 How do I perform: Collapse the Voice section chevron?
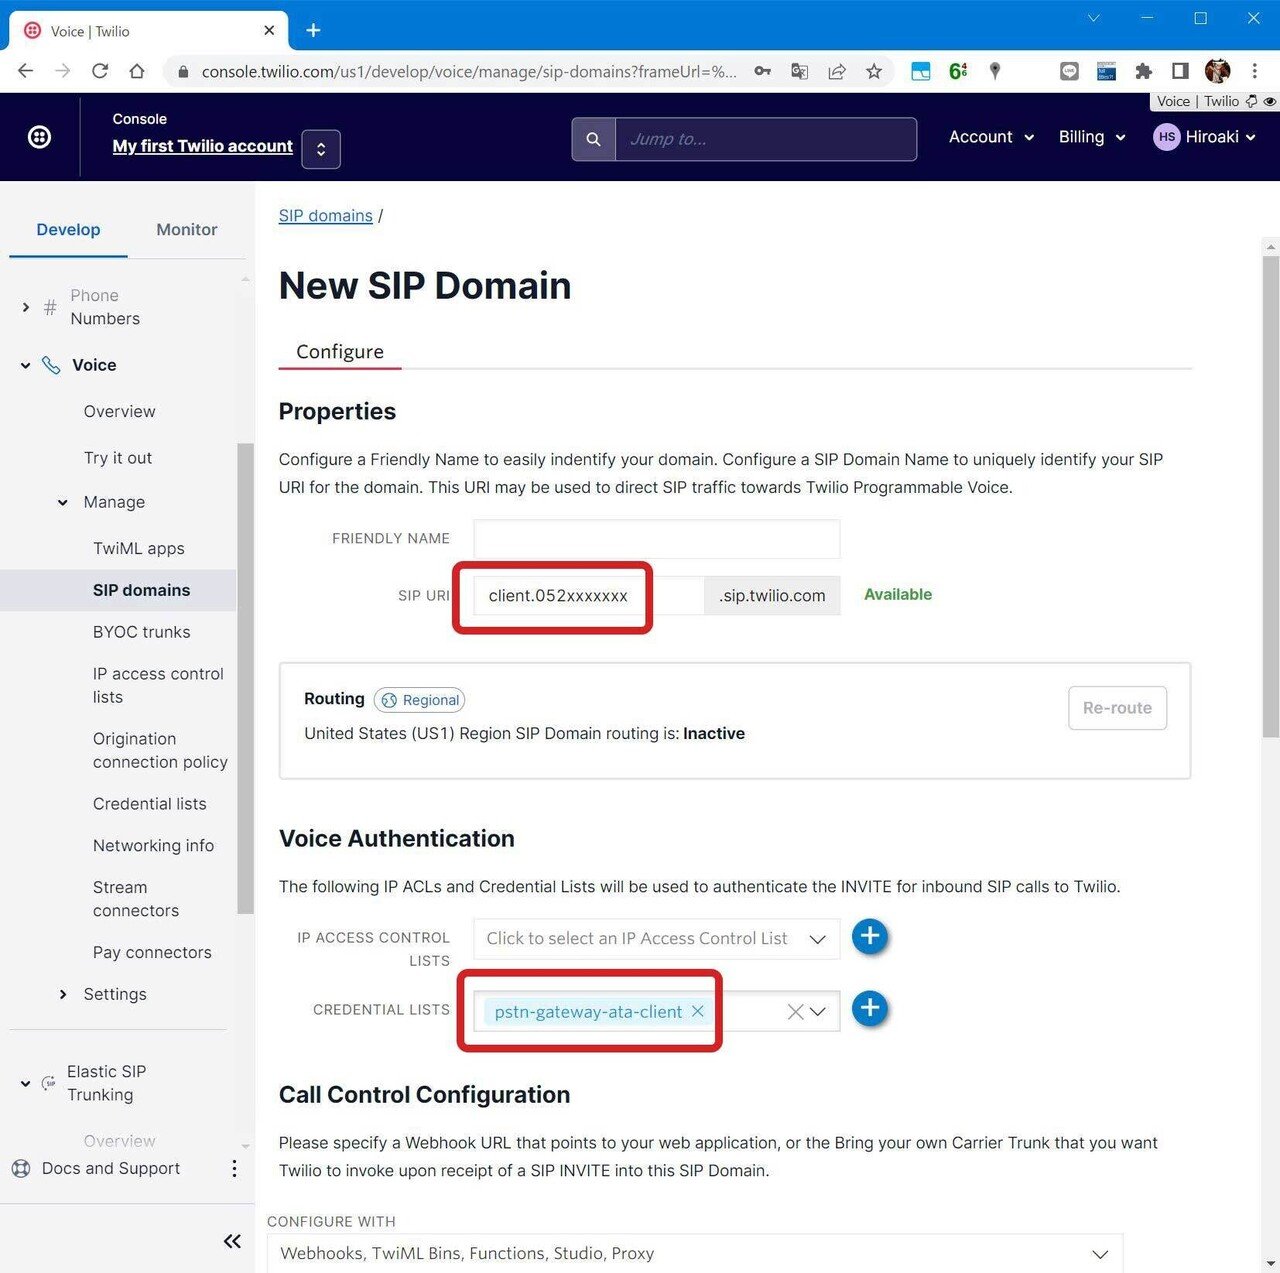(26, 365)
